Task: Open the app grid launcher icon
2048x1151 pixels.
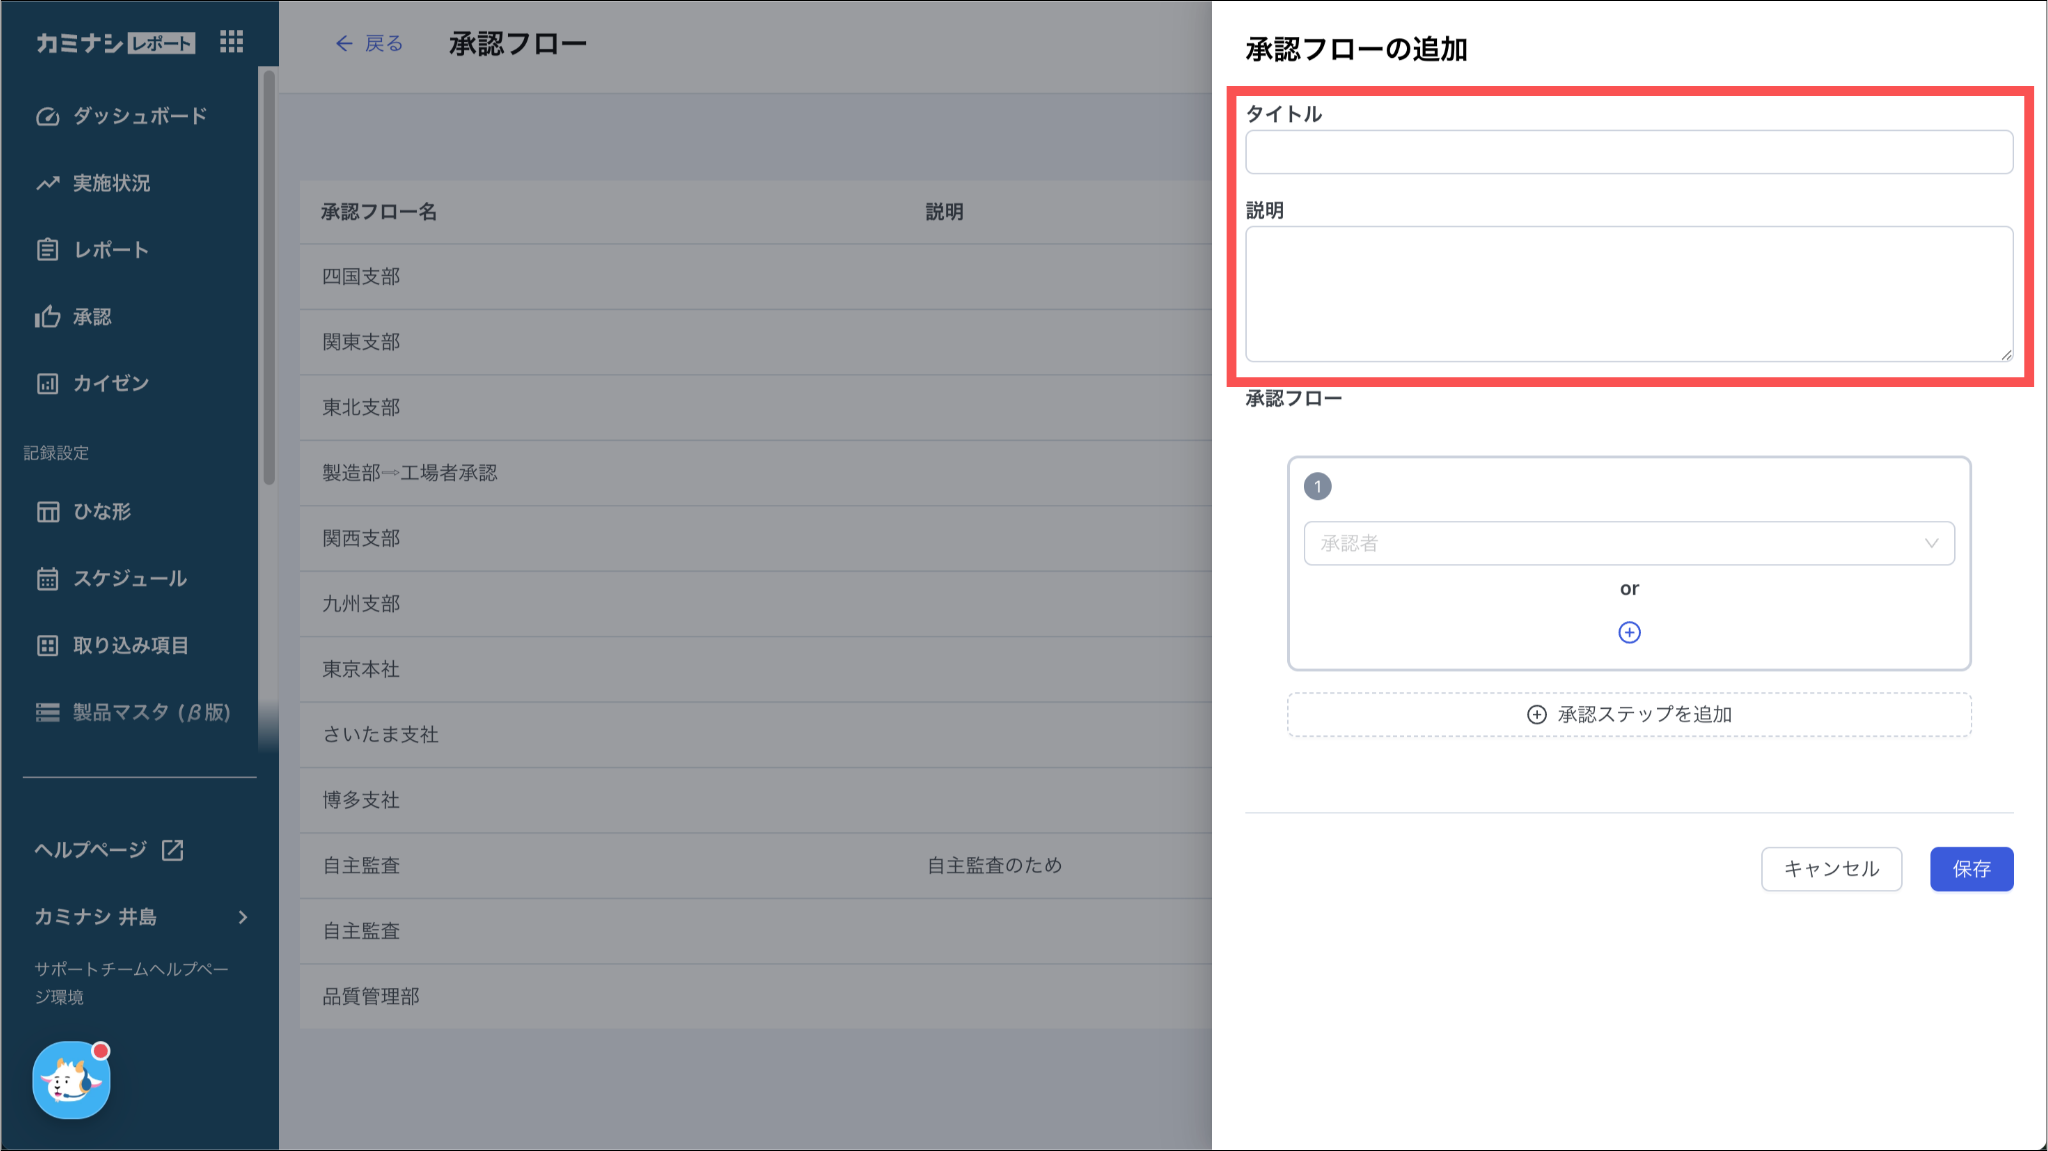Action: coord(231,42)
